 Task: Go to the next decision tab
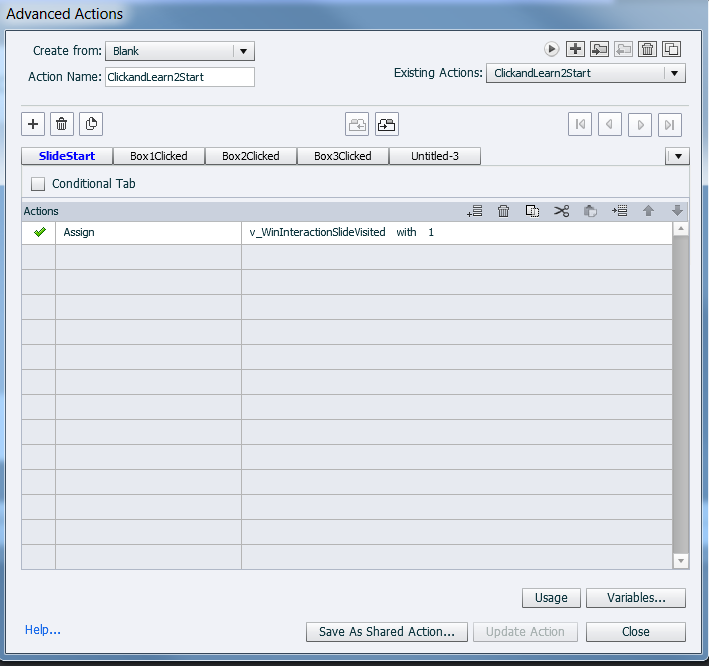pos(640,124)
